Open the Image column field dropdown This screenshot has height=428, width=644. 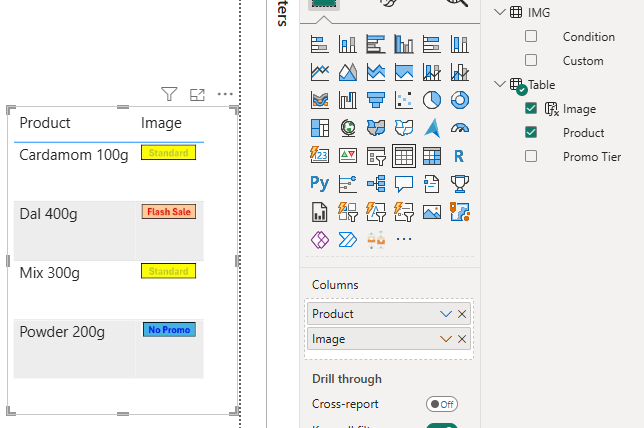click(x=446, y=339)
